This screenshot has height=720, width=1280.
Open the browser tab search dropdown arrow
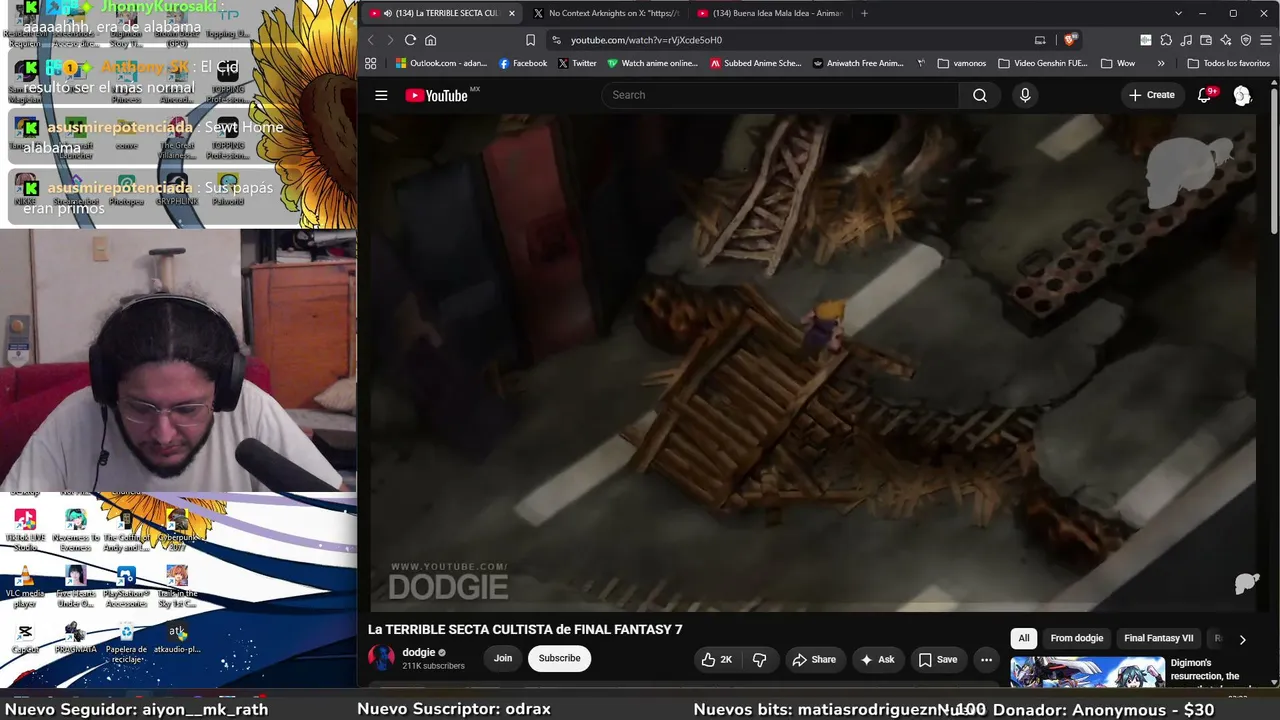coord(1178,13)
